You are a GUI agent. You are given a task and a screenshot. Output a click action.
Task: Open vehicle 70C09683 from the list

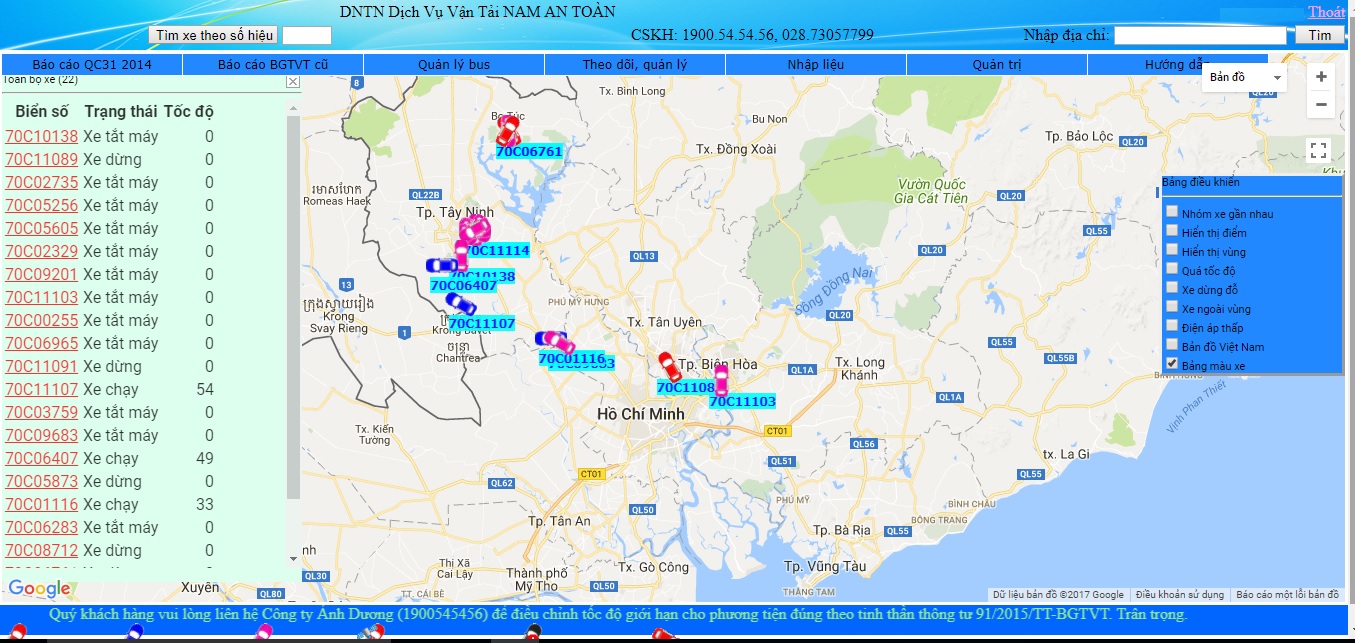pyautogui.click(x=41, y=436)
